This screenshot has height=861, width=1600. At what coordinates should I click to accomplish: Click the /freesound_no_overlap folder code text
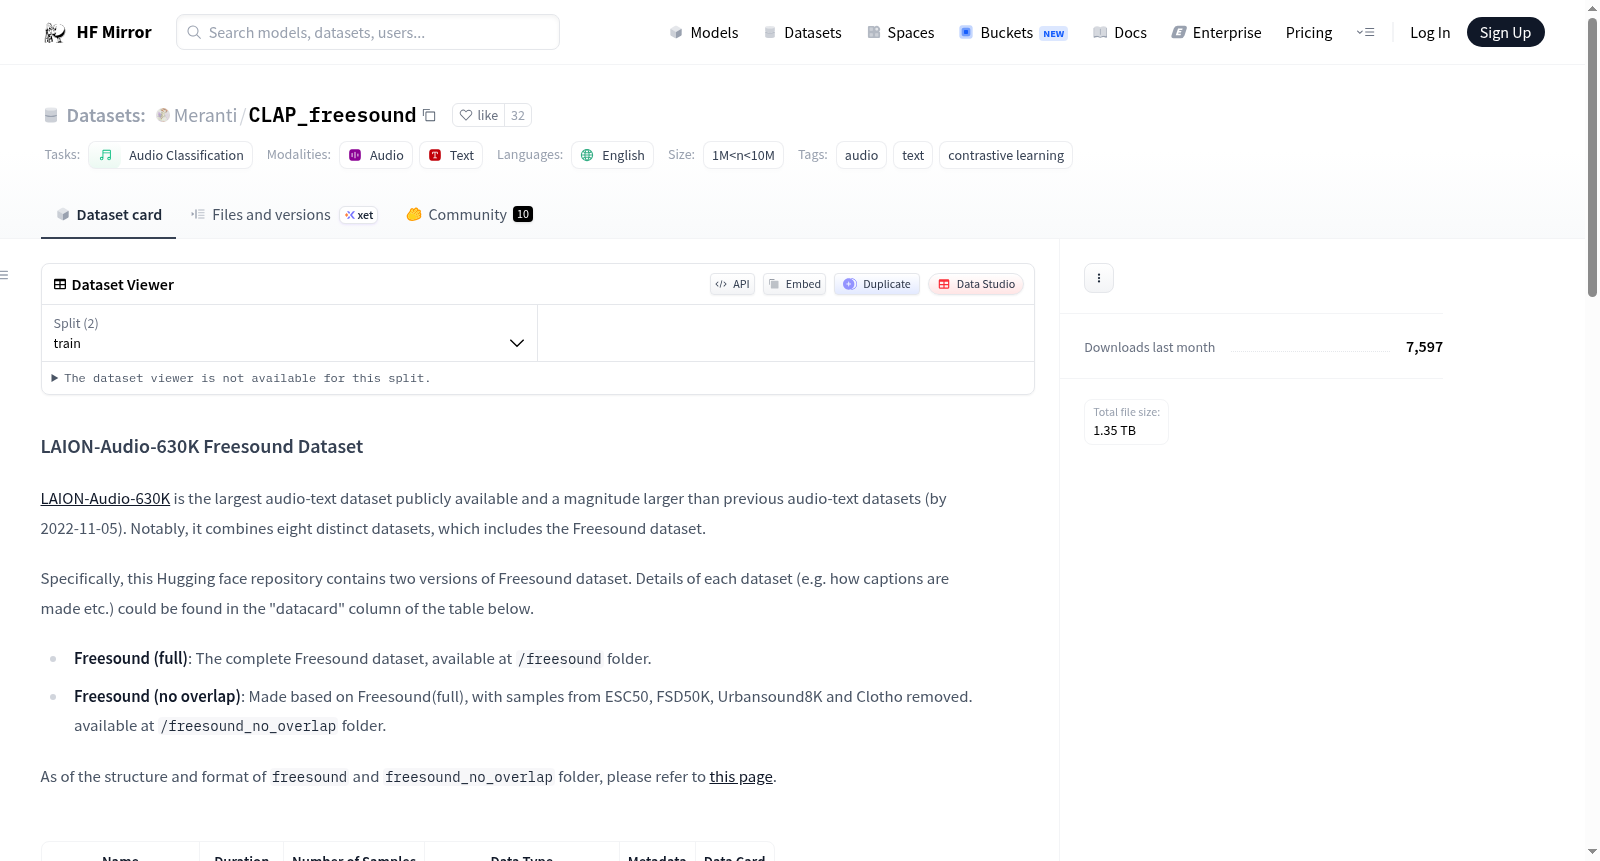point(248,726)
